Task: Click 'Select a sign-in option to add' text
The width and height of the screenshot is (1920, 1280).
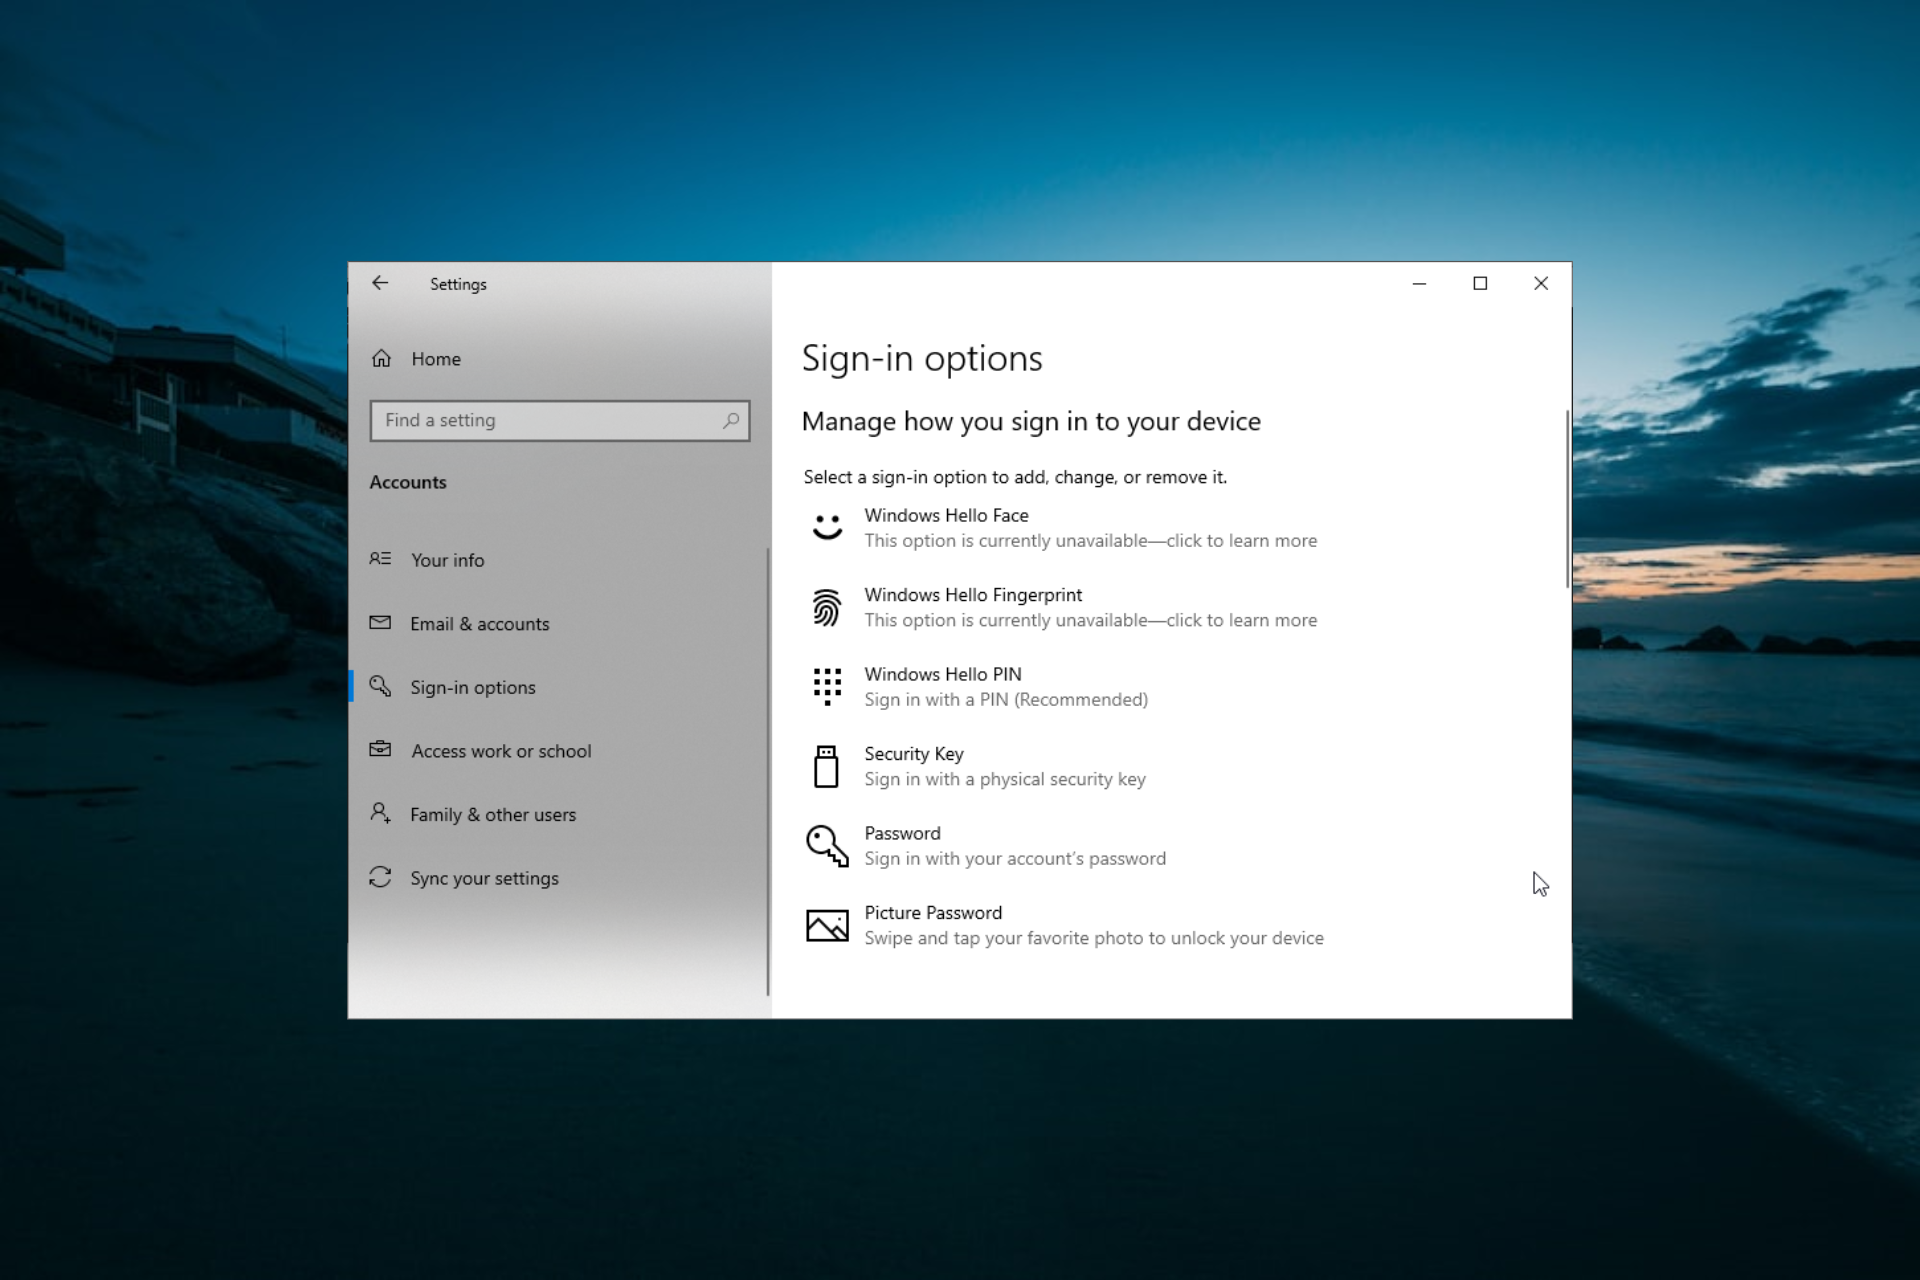Action: [1015, 477]
